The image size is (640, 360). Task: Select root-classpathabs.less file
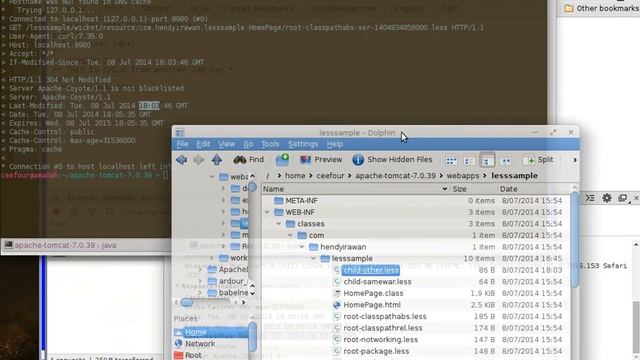click(x=384, y=316)
